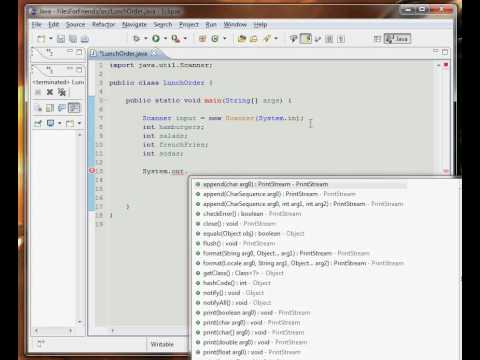This screenshot has height=360, width=480.
Task: Click the red error indicator atop overview ruler
Action: (x=446, y=65)
